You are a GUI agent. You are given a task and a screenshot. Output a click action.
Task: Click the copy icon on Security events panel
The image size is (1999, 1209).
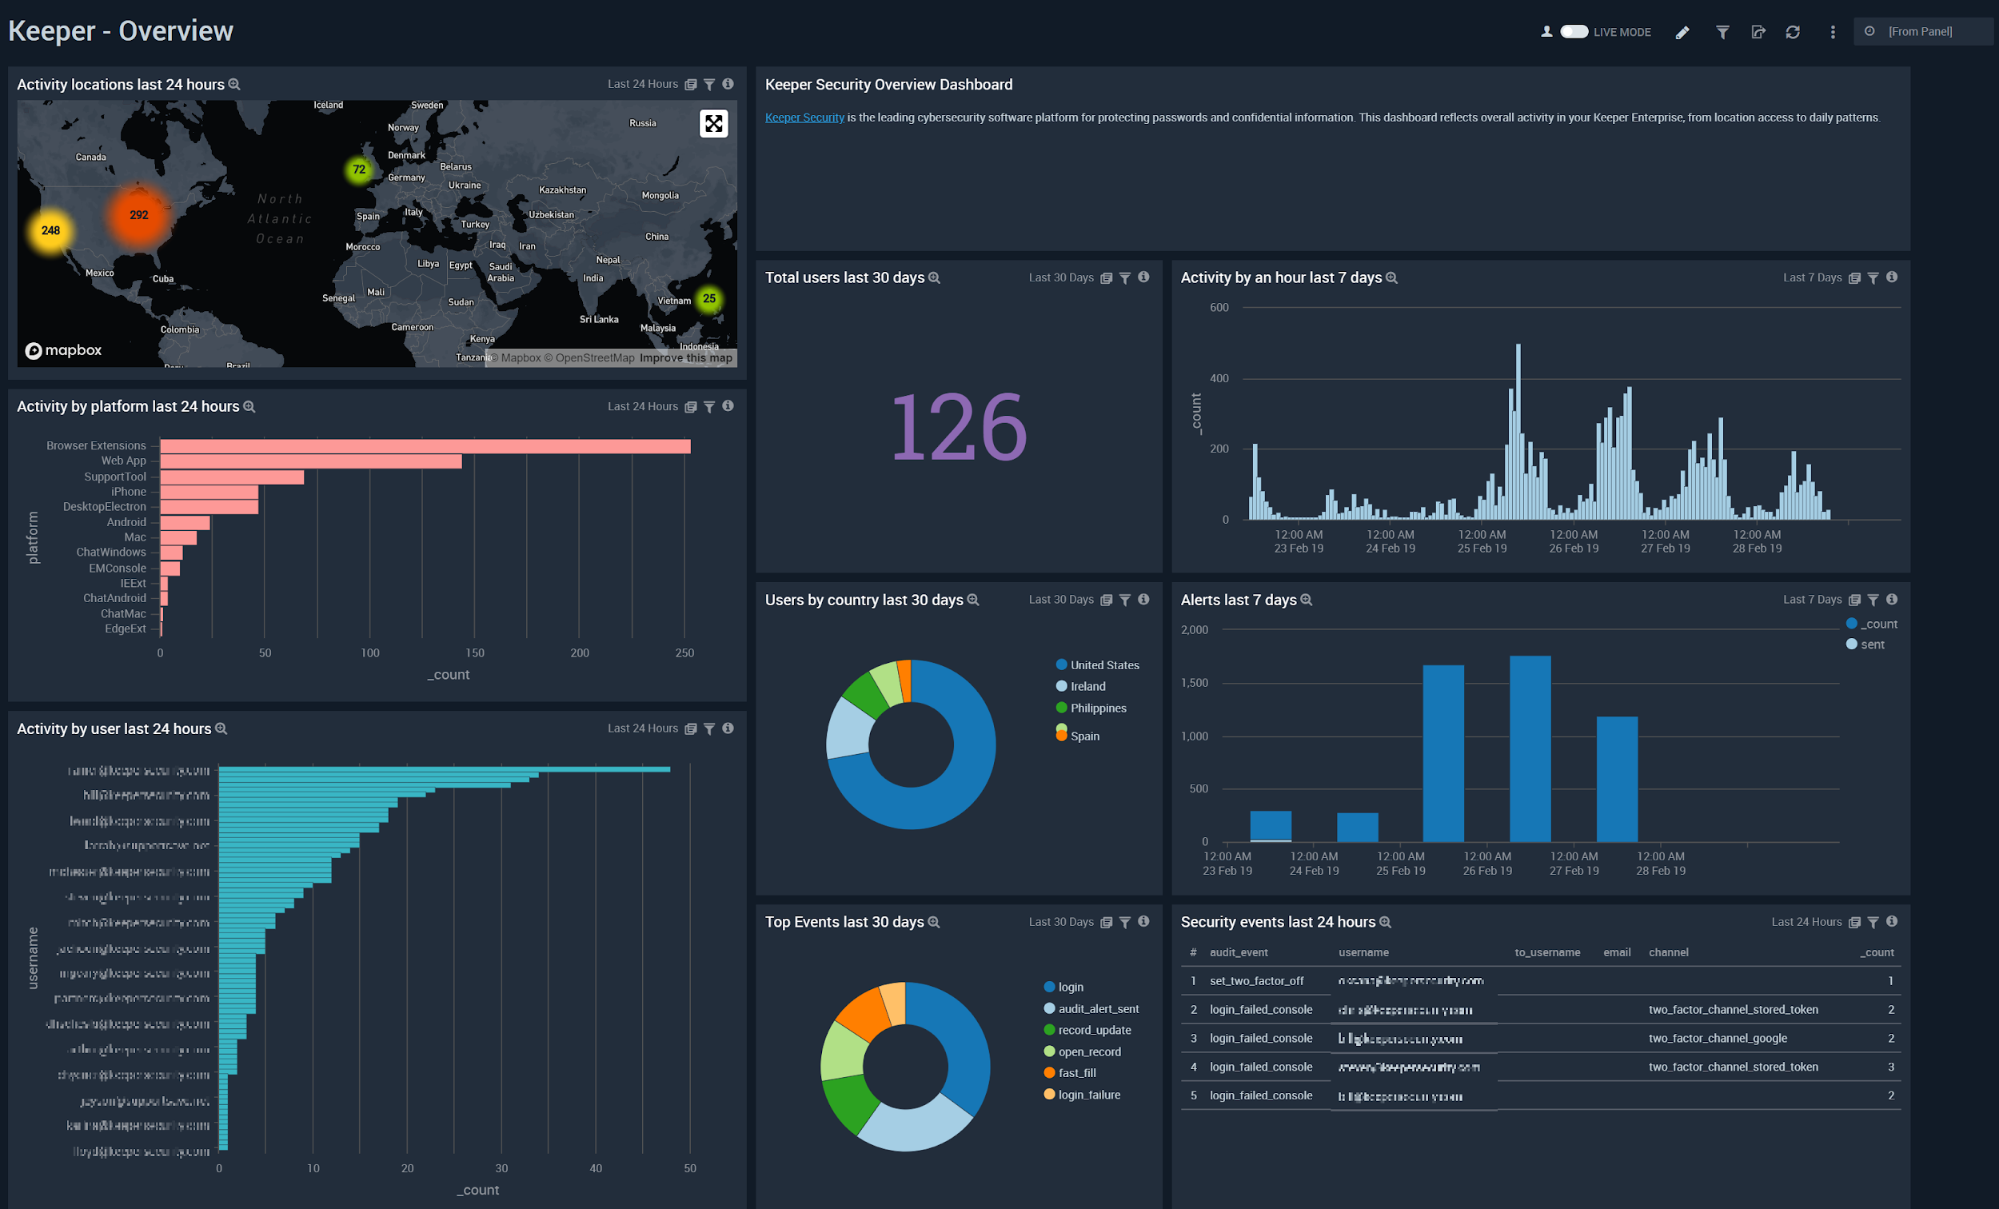1856,921
